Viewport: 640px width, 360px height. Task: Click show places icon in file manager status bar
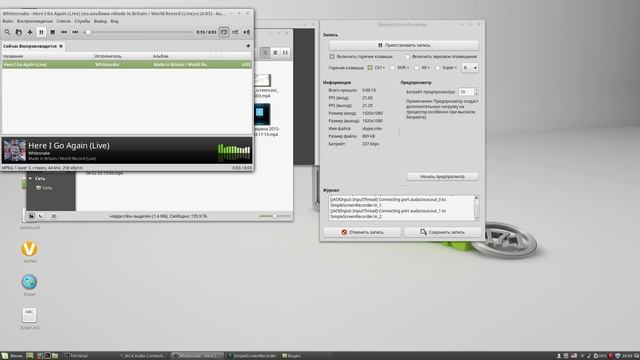coord(31,216)
